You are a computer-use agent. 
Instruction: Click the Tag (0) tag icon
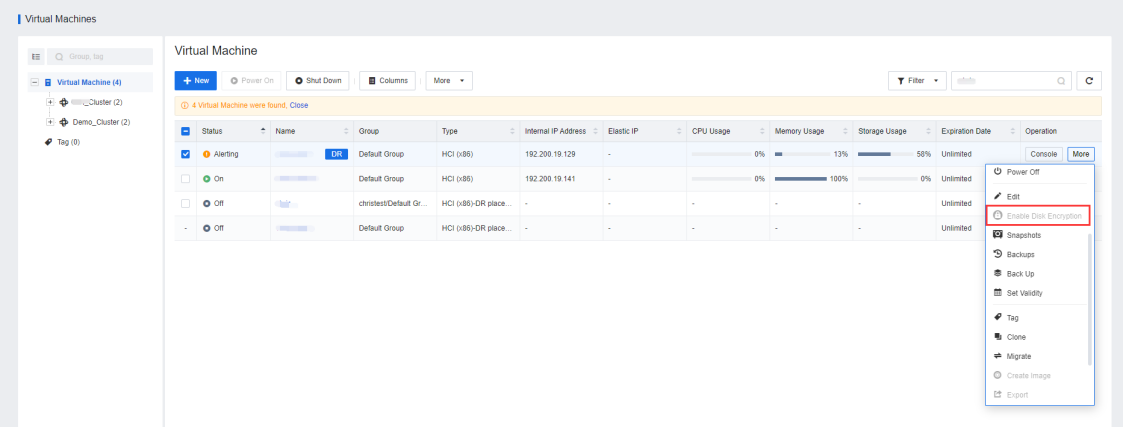pos(49,142)
